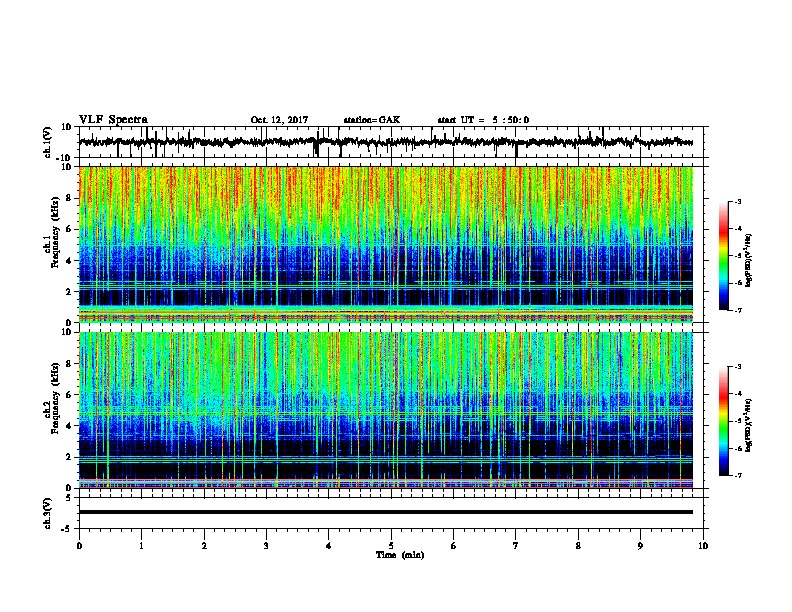Click the '-7' tick on lower colorbar
The height and width of the screenshot is (612, 792).
(x=737, y=475)
